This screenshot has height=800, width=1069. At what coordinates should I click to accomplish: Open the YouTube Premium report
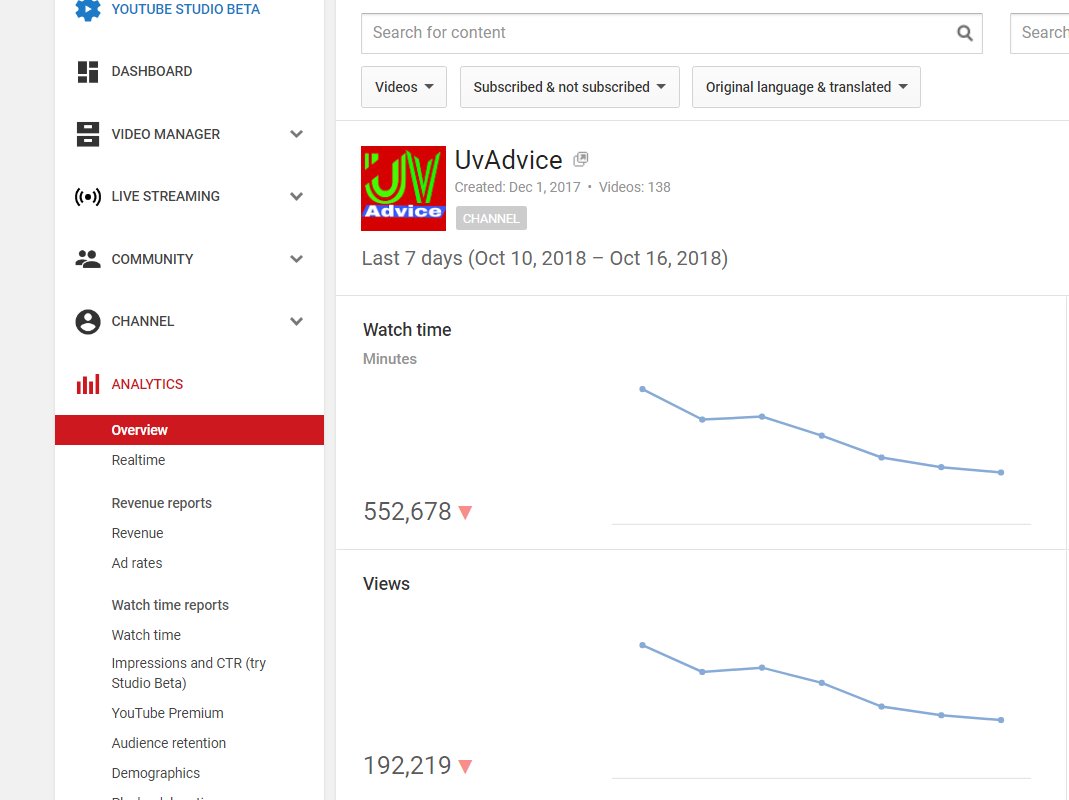pyautogui.click(x=168, y=713)
